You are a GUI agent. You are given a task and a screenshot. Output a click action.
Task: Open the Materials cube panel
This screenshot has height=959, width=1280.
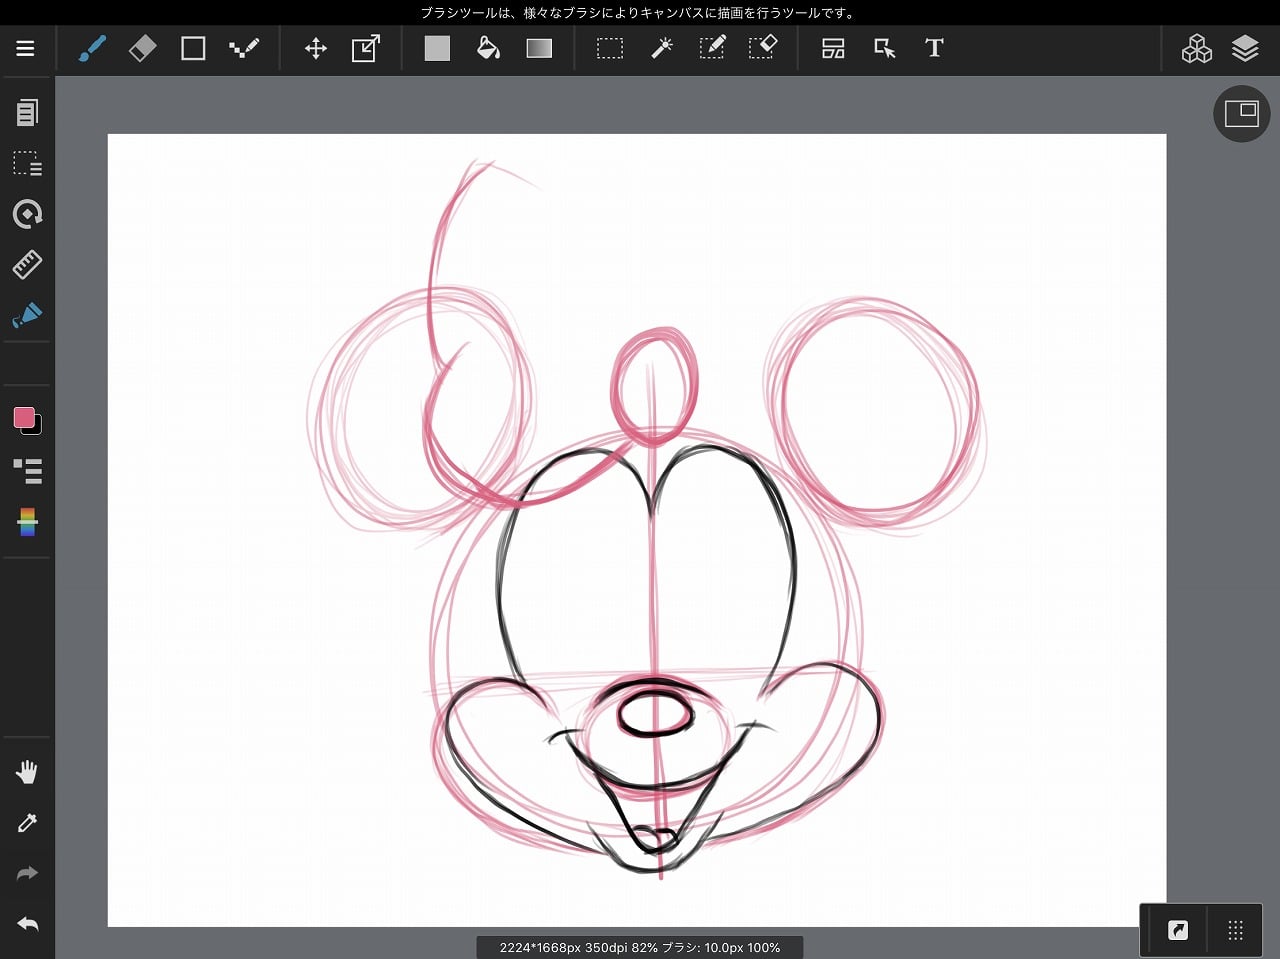tap(1196, 48)
